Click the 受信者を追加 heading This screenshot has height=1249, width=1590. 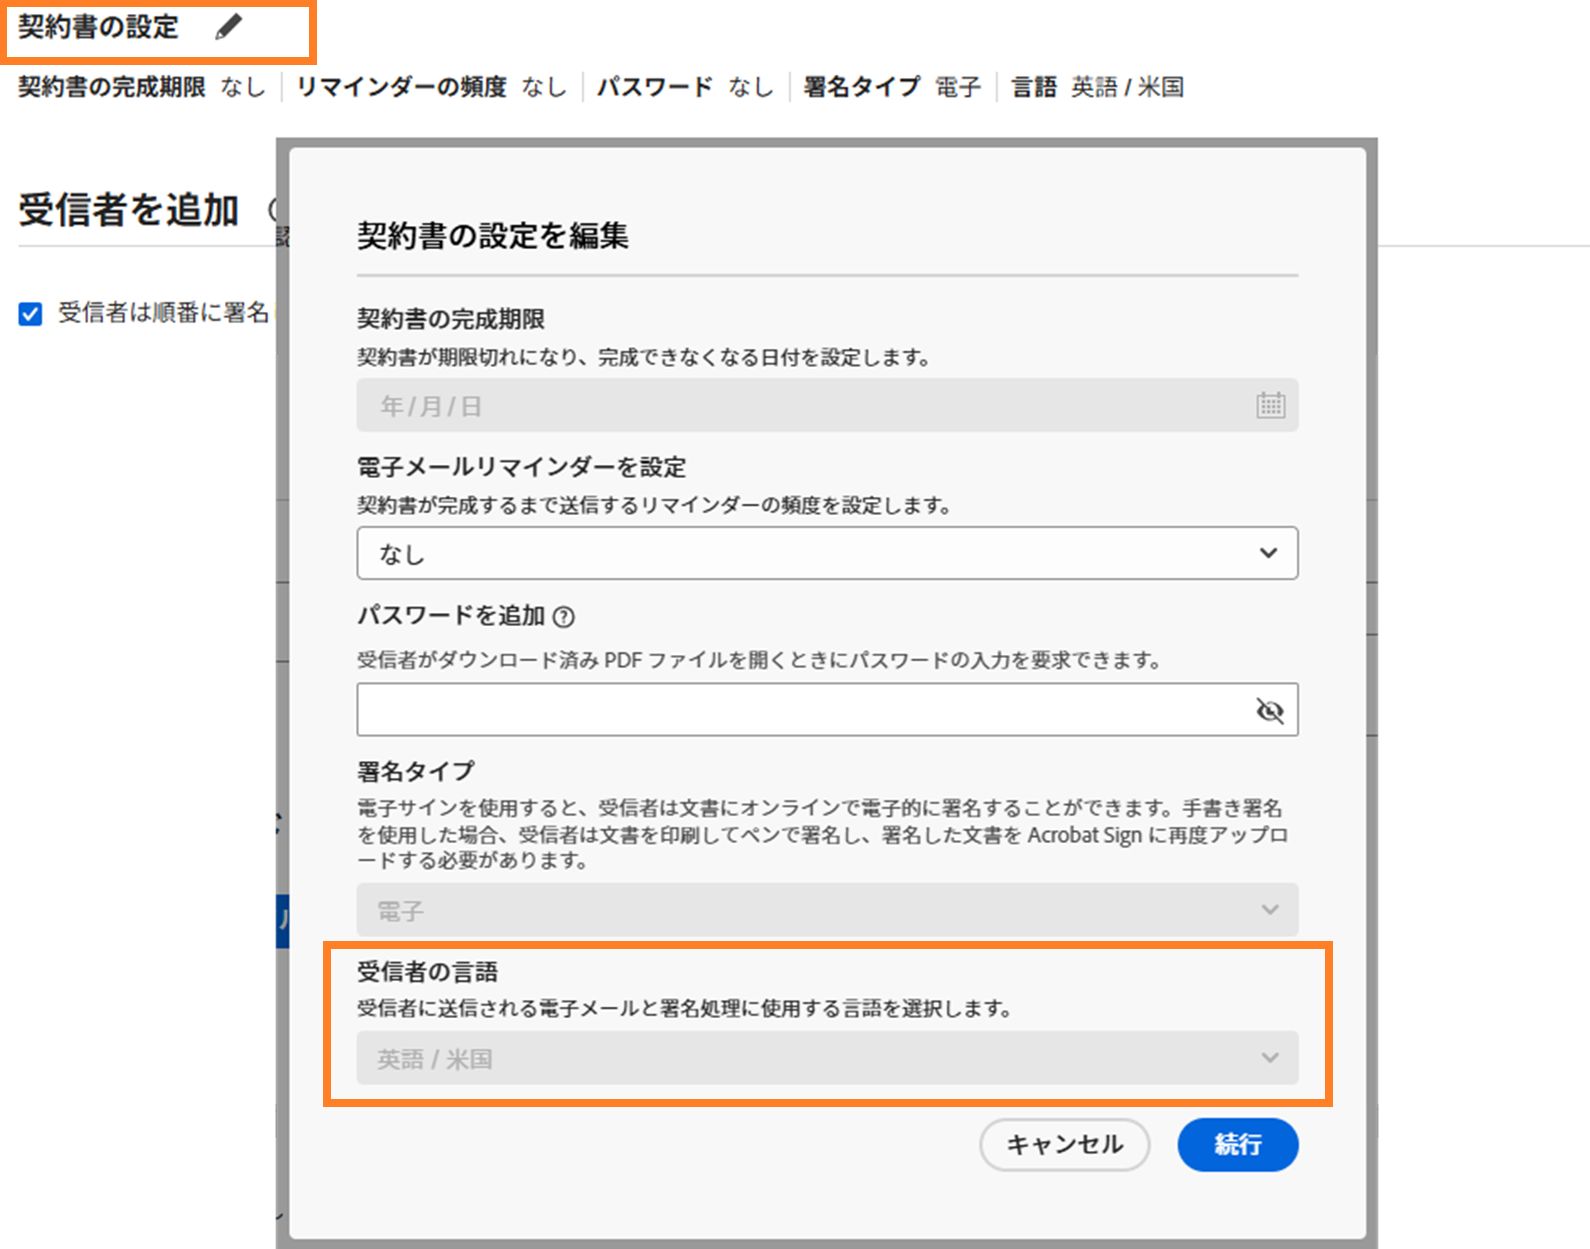[129, 210]
